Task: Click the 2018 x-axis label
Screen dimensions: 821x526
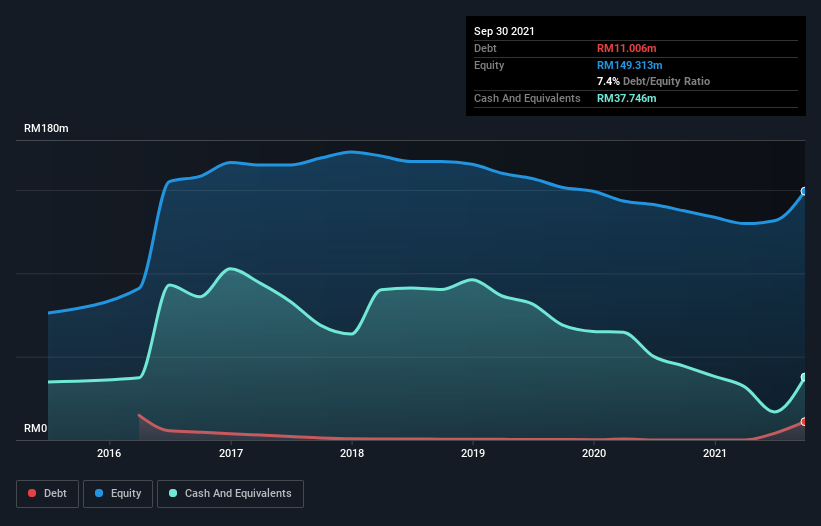Action: click(x=352, y=453)
